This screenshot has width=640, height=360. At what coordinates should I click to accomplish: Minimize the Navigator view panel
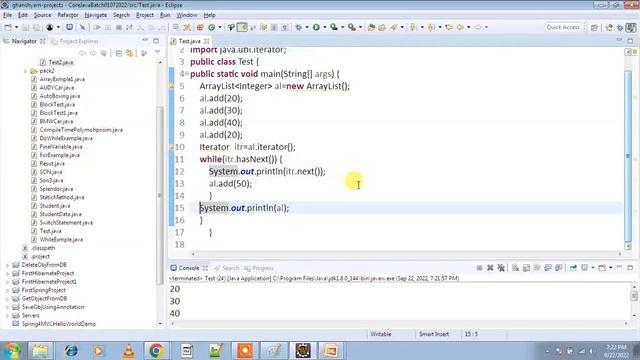tap(145, 41)
